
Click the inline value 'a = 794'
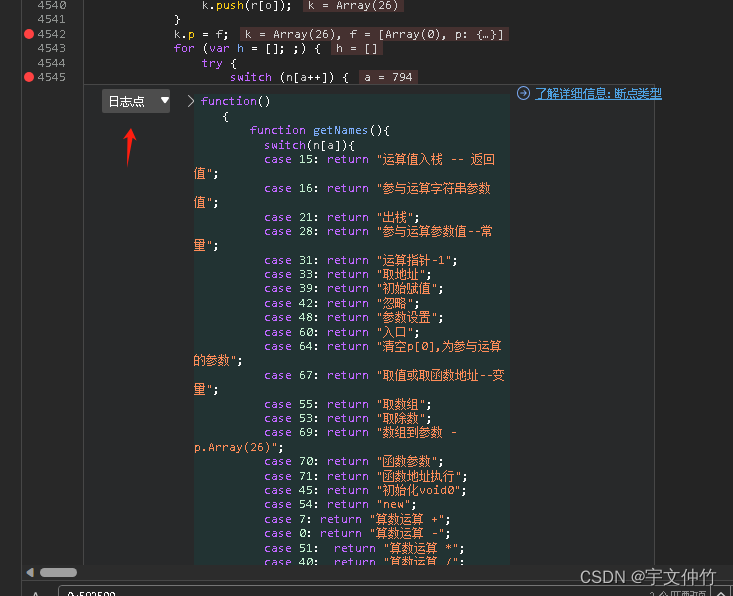tap(388, 77)
